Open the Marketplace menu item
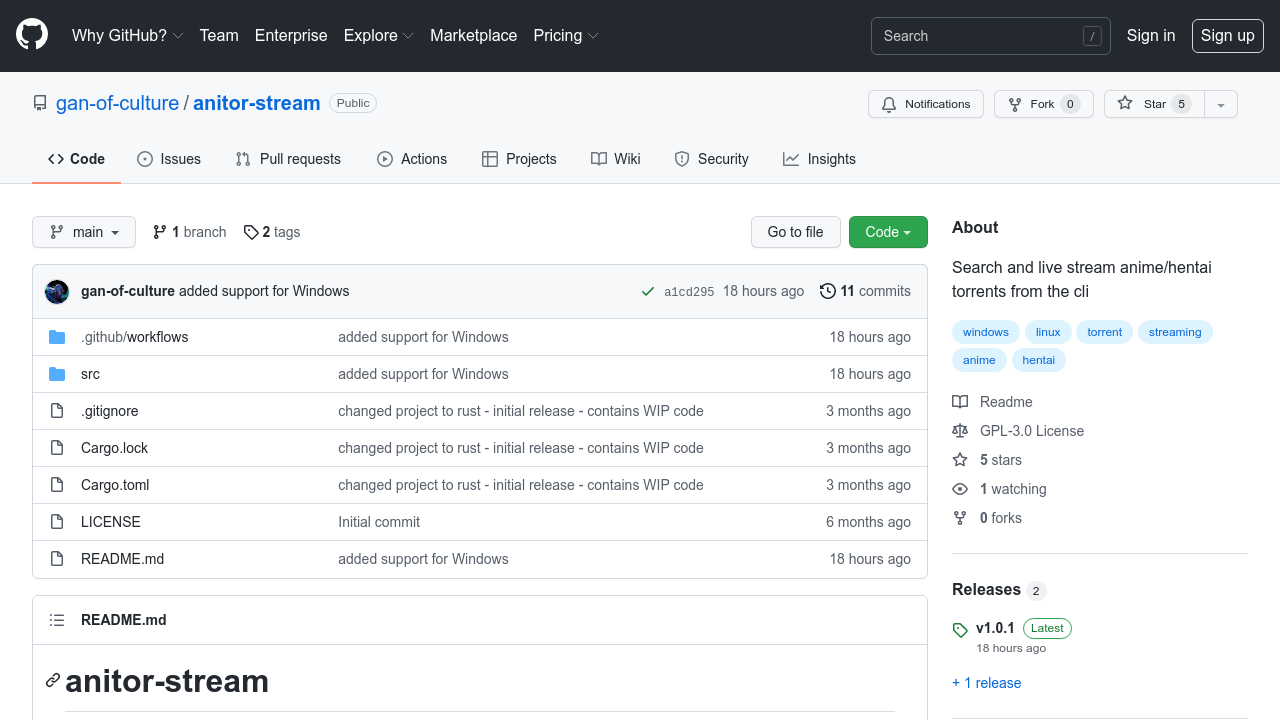1280x720 pixels. coord(473,35)
